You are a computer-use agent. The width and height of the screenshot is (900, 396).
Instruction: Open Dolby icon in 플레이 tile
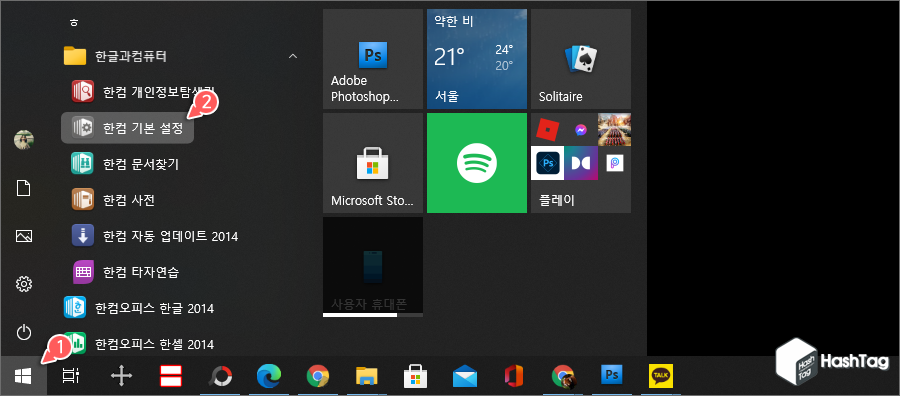pos(581,163)
